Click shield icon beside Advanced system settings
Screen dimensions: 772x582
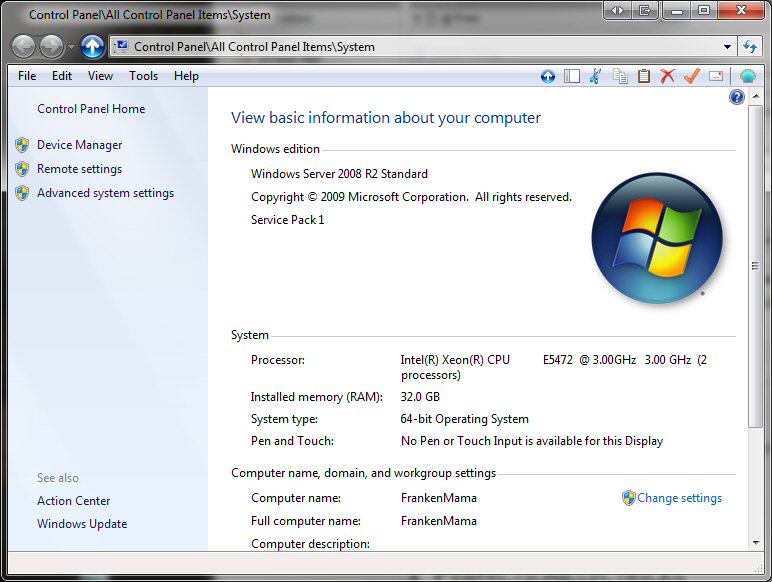pos(22,193)
